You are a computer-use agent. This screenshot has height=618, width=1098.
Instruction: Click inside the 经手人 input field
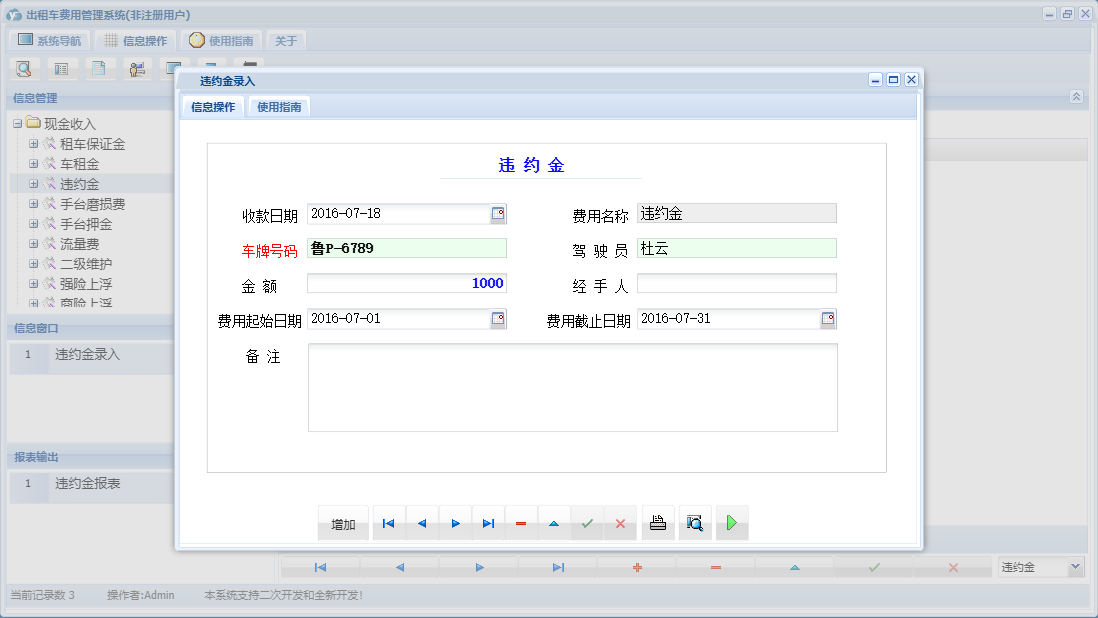click(735, 283)
